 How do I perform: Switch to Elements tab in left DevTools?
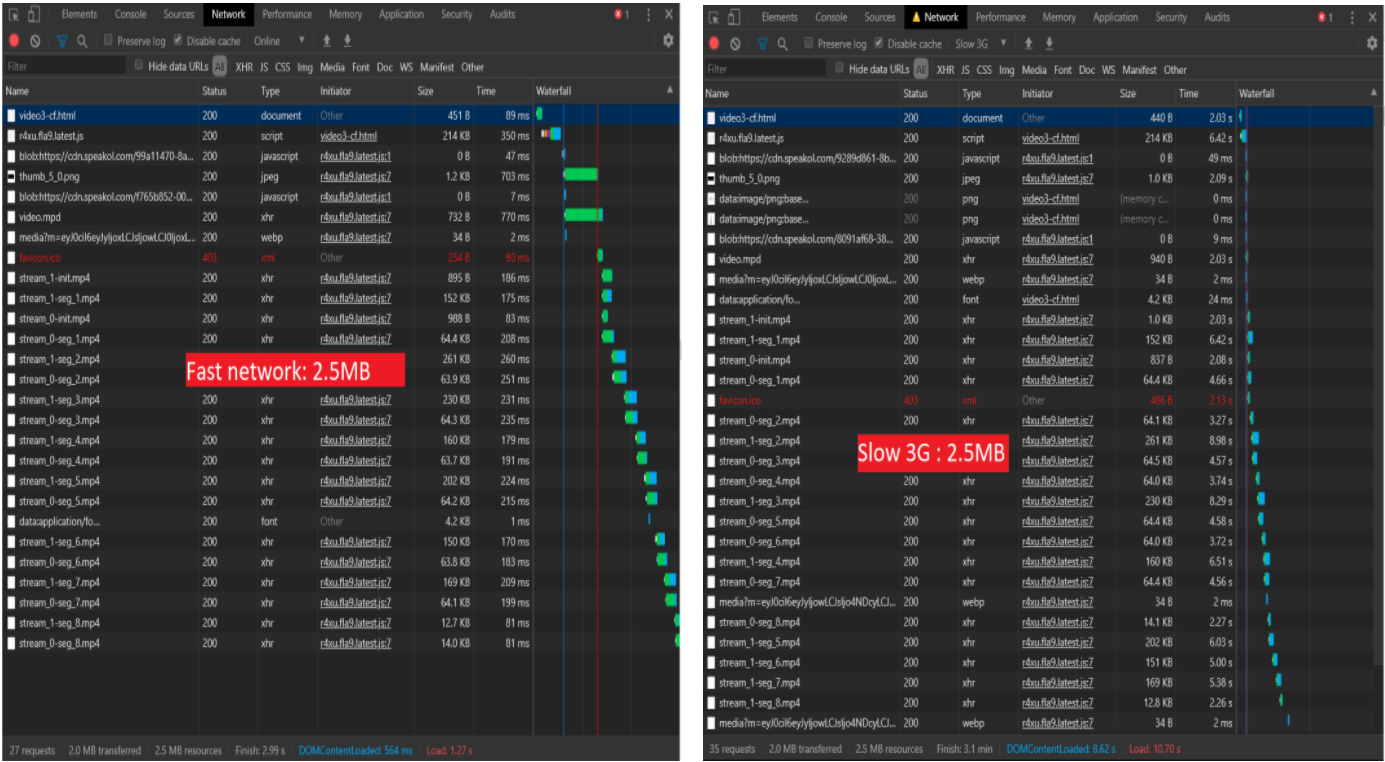pos(79,15)
